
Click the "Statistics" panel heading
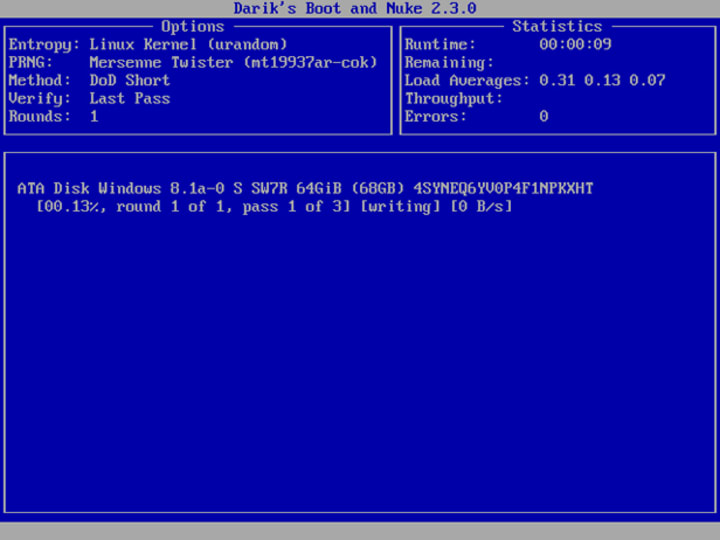tap(557, 27)
